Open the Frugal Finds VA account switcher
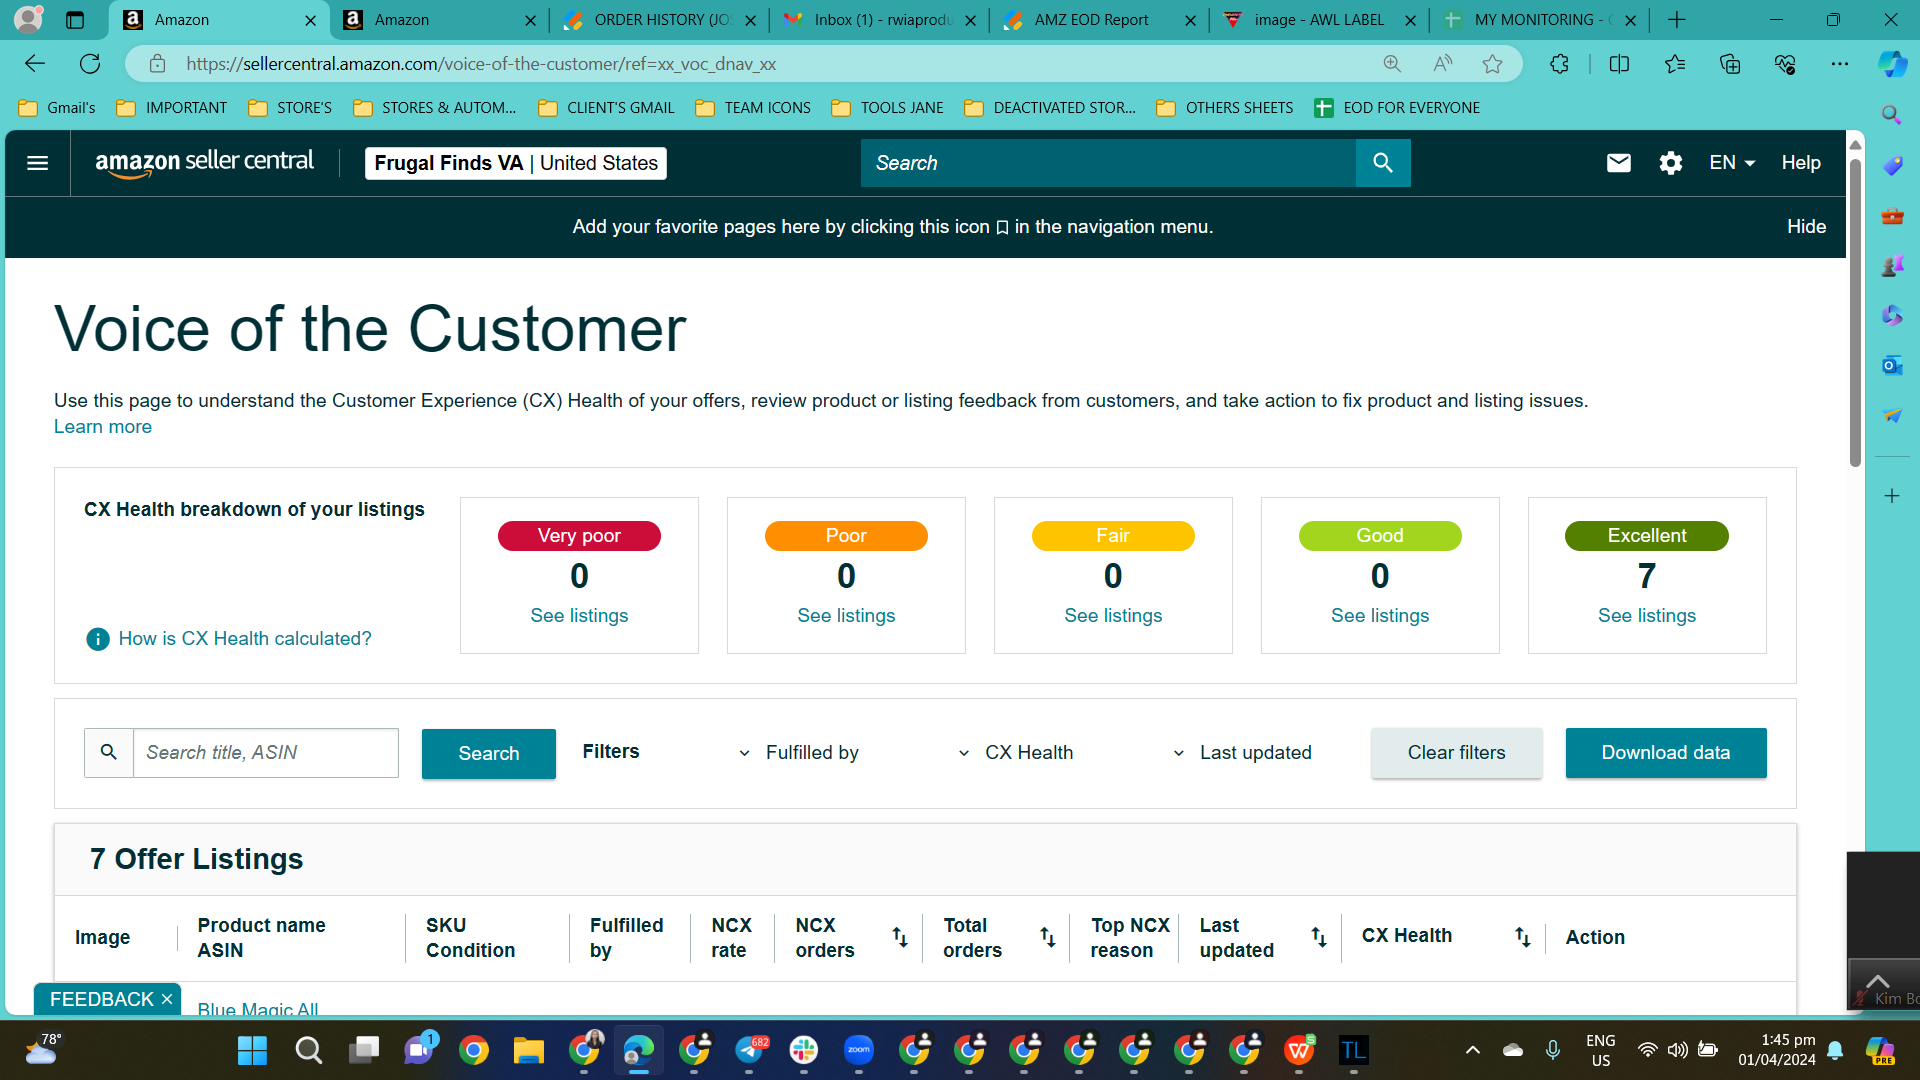This screenshot has height=1080, width=1920. pos(516,163)
